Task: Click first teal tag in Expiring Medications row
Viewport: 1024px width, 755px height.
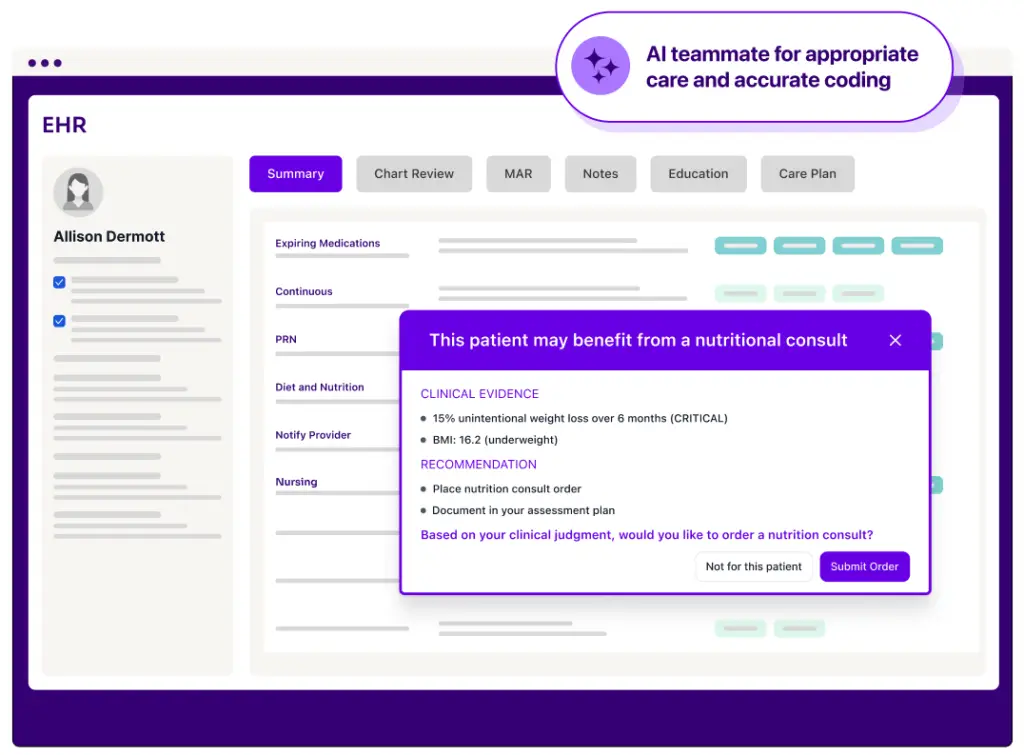Action: point(740,246)
